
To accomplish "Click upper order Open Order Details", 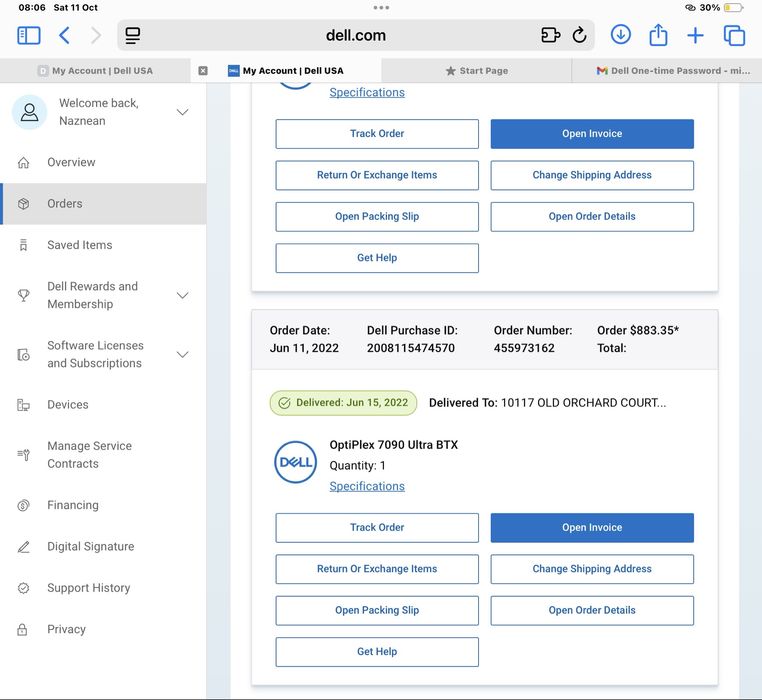I will (592, 216).
